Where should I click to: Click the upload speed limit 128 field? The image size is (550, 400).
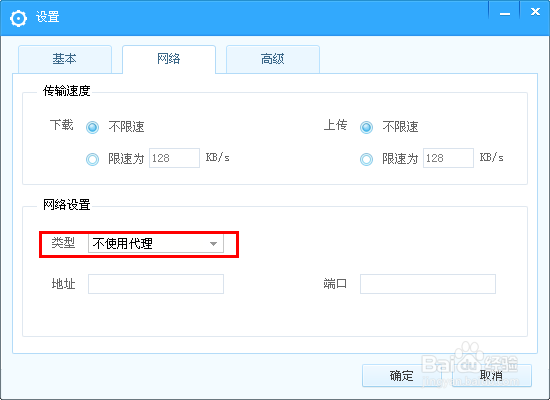click(x=448, y=158)
